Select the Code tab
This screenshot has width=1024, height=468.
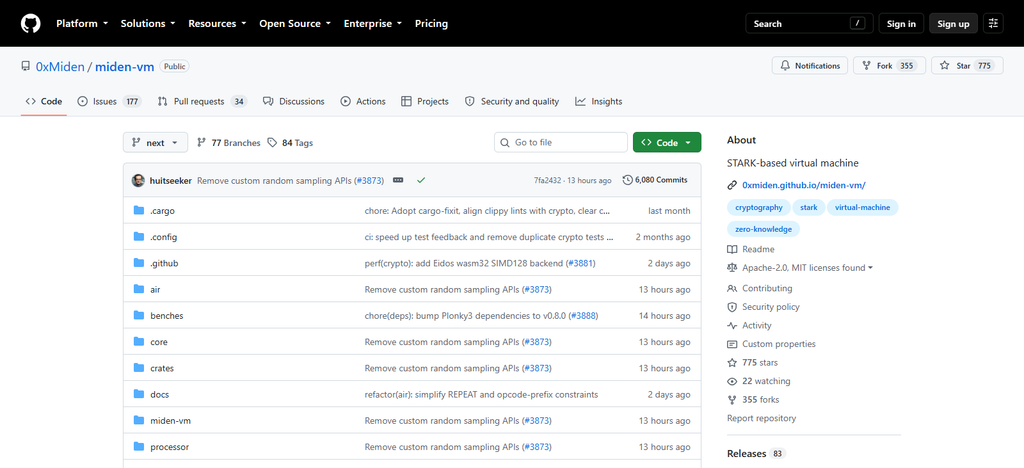44,101
